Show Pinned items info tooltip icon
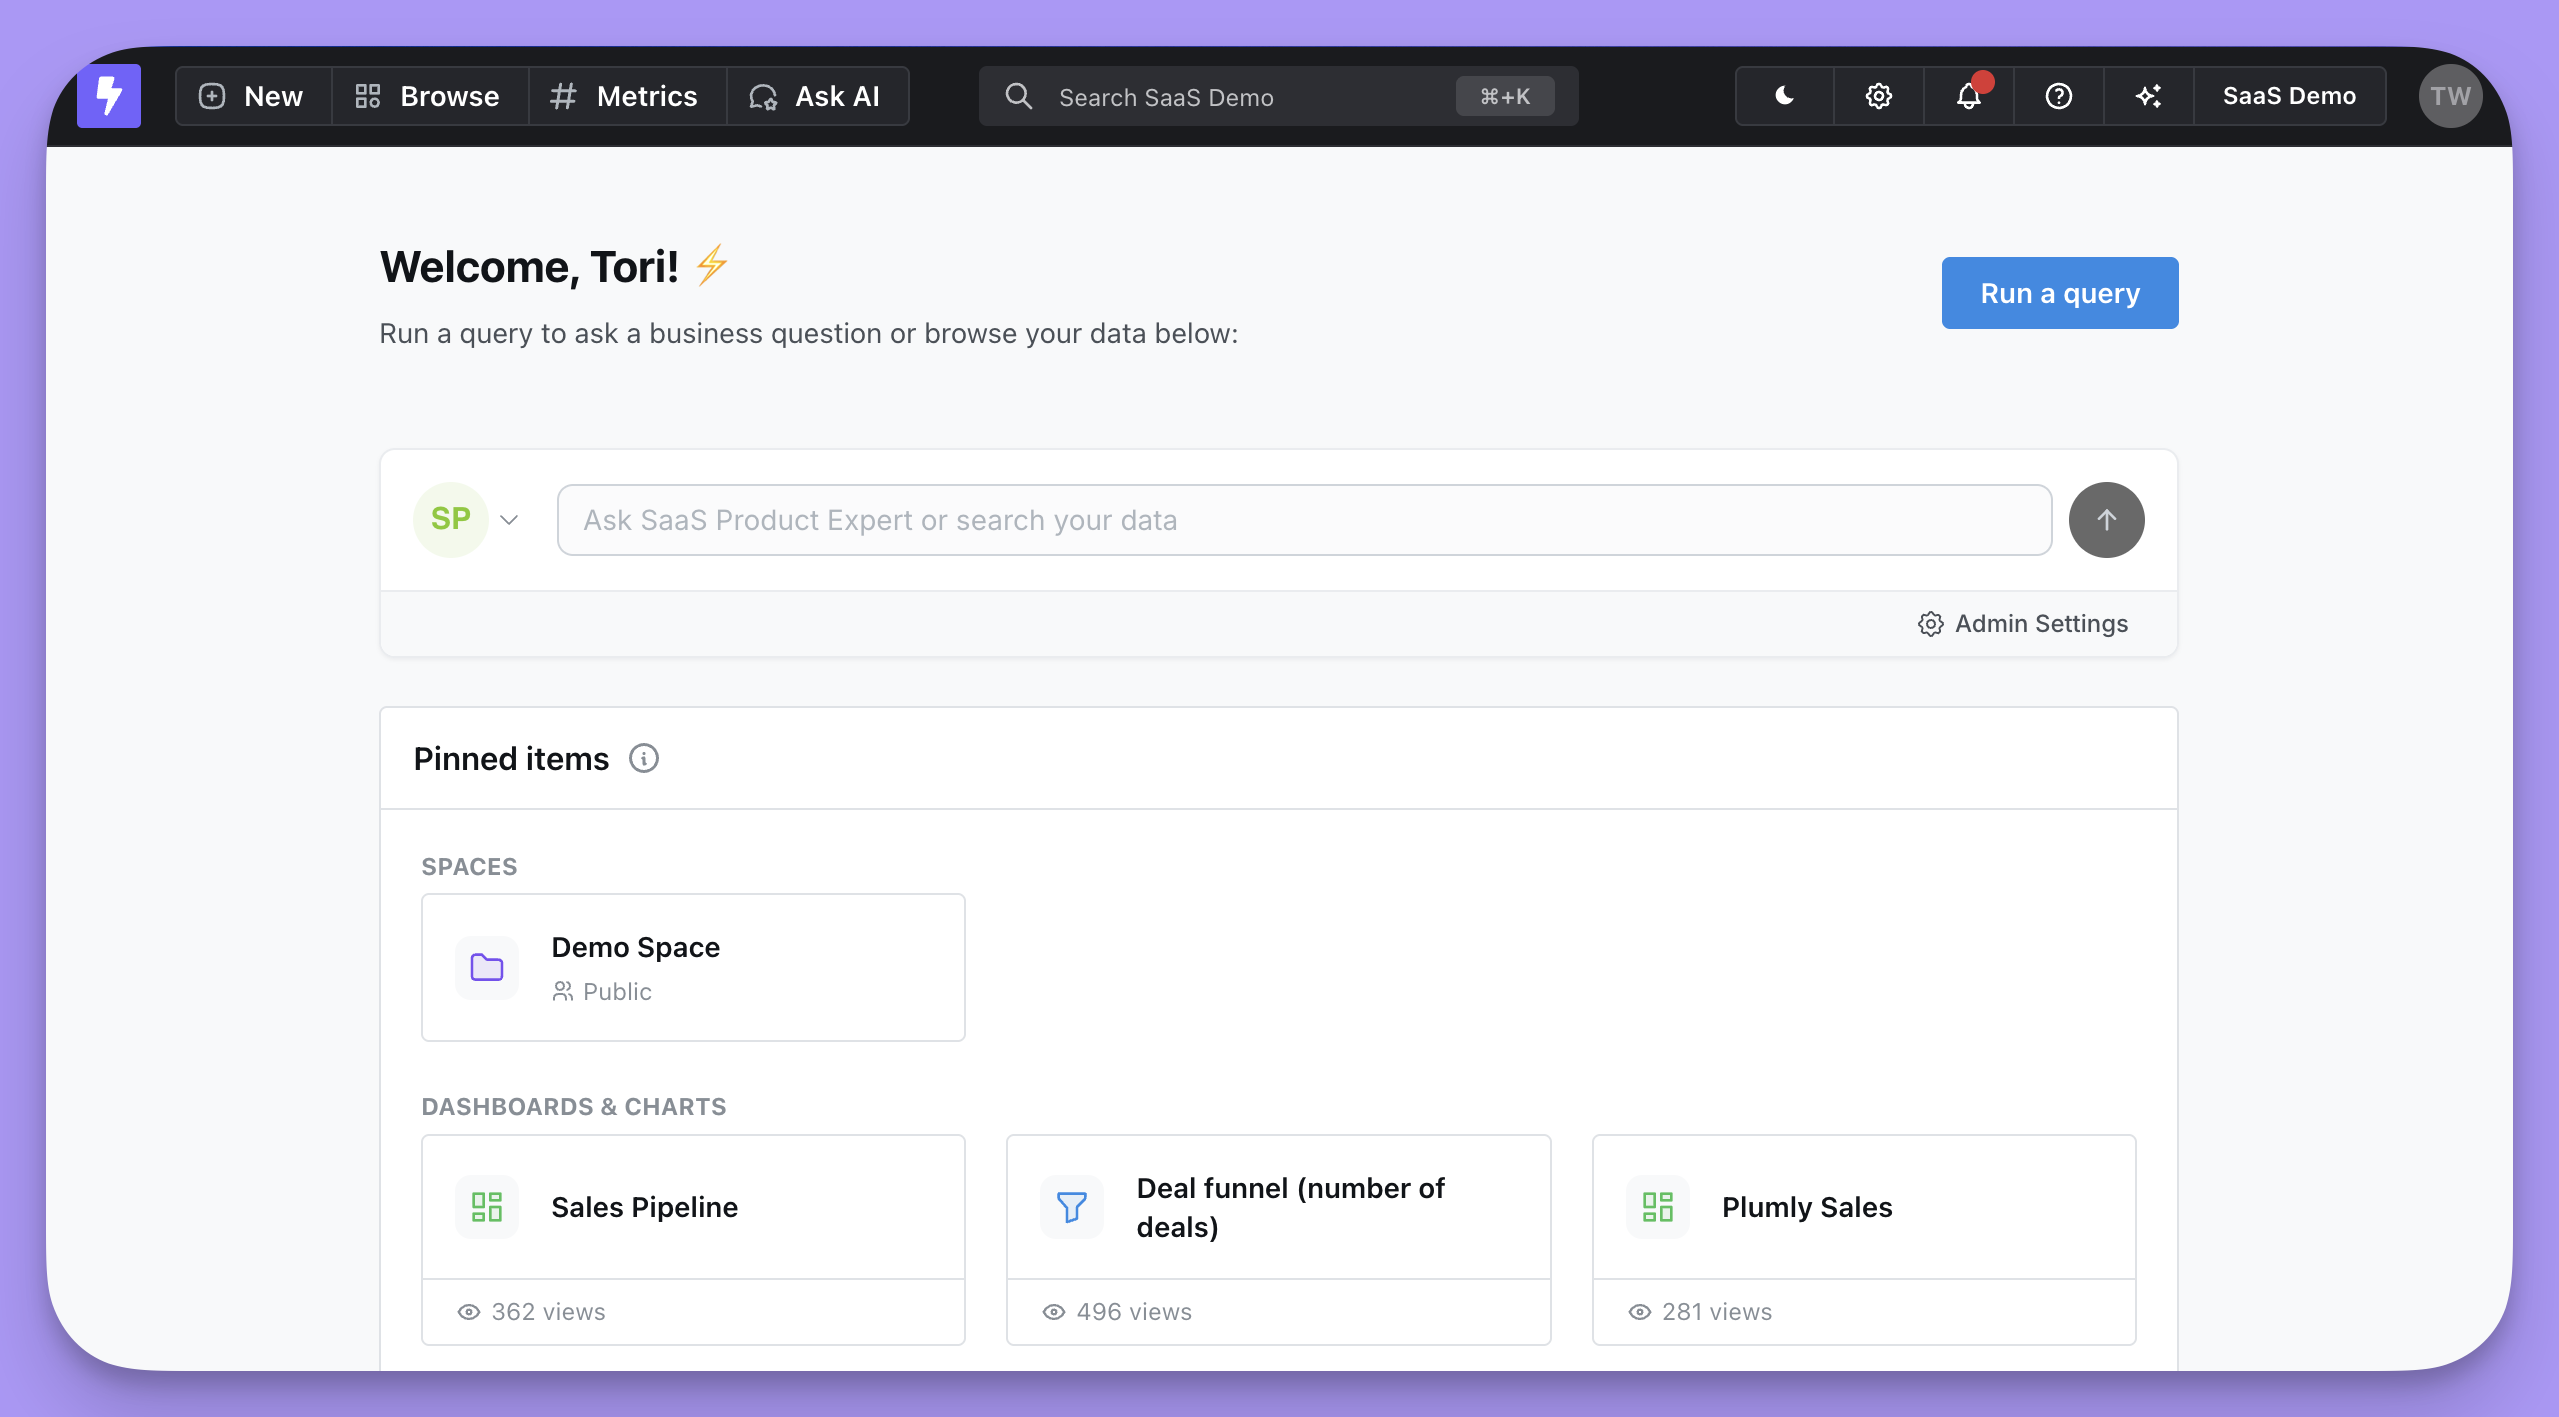2559x1417 pixels. pos(644,759)
